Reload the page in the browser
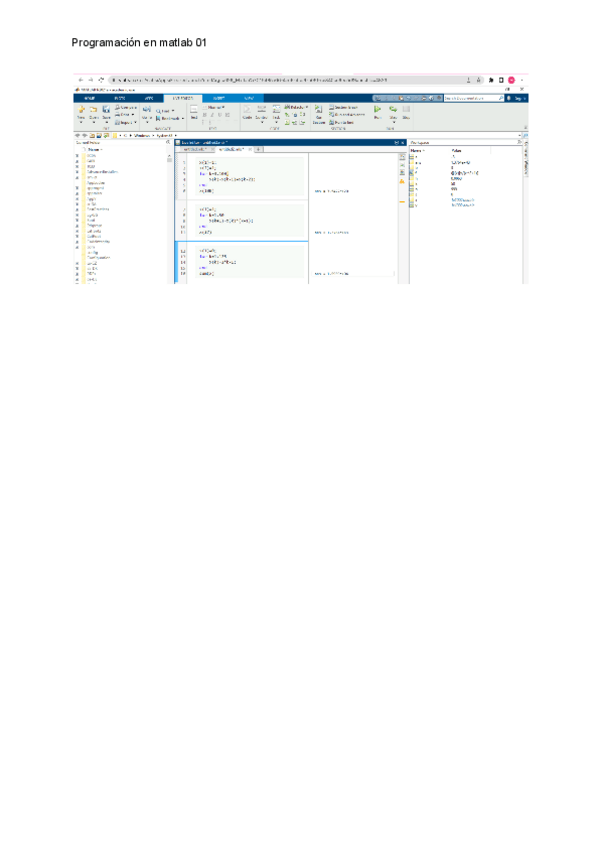This screenshot has width=600, height=848. click(101, 80)
